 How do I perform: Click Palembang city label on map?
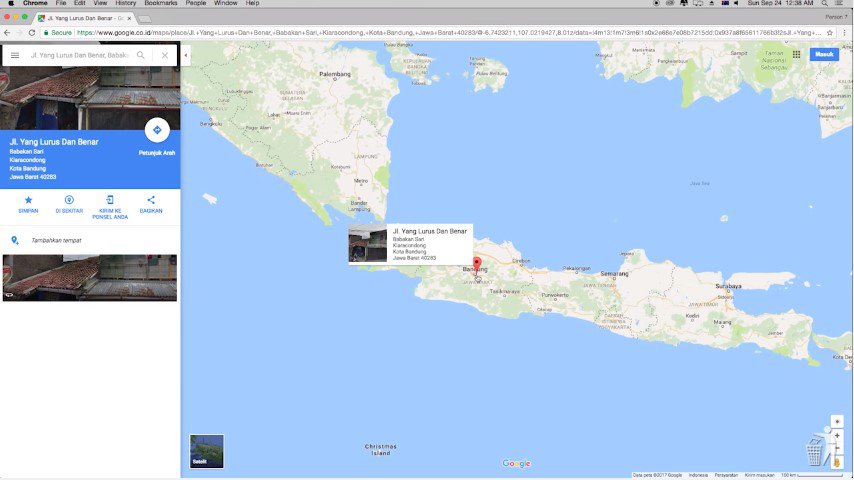click(335, 74)
